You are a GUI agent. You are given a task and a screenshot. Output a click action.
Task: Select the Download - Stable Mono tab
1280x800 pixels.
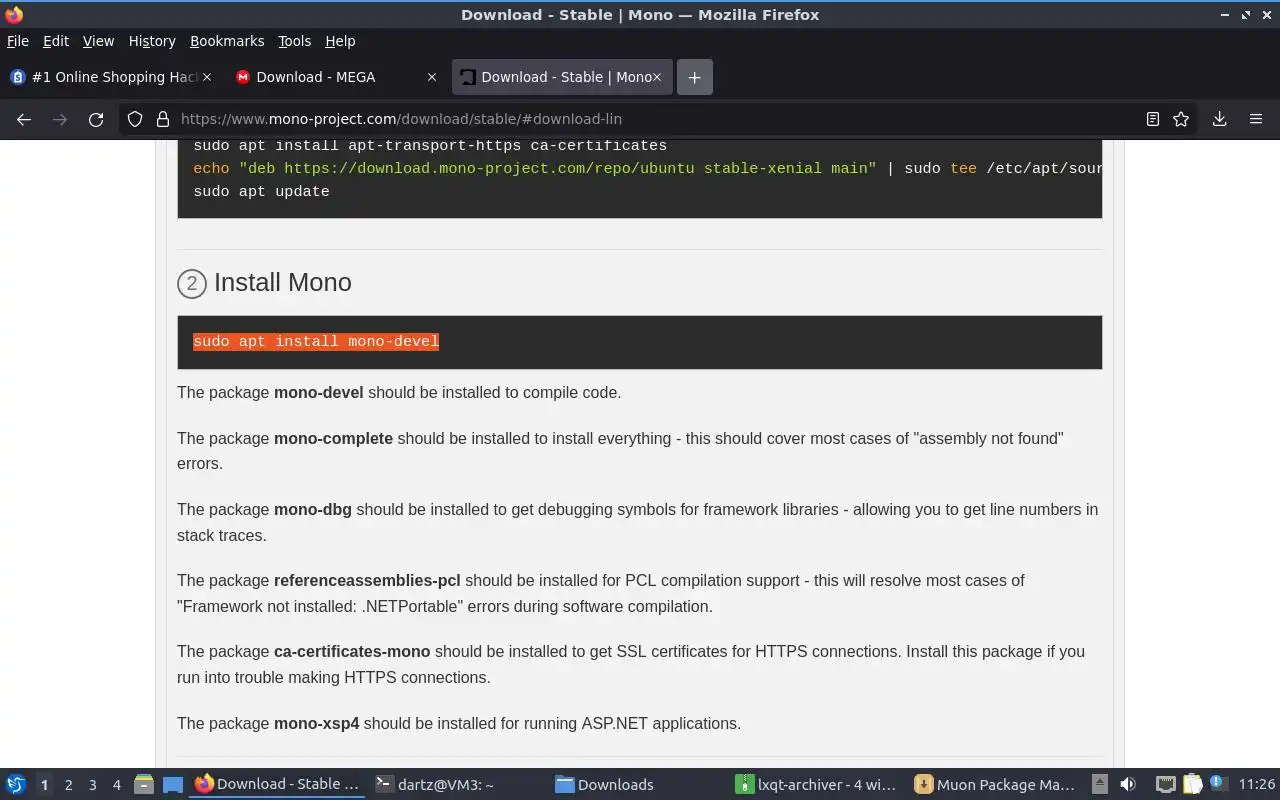562,77
